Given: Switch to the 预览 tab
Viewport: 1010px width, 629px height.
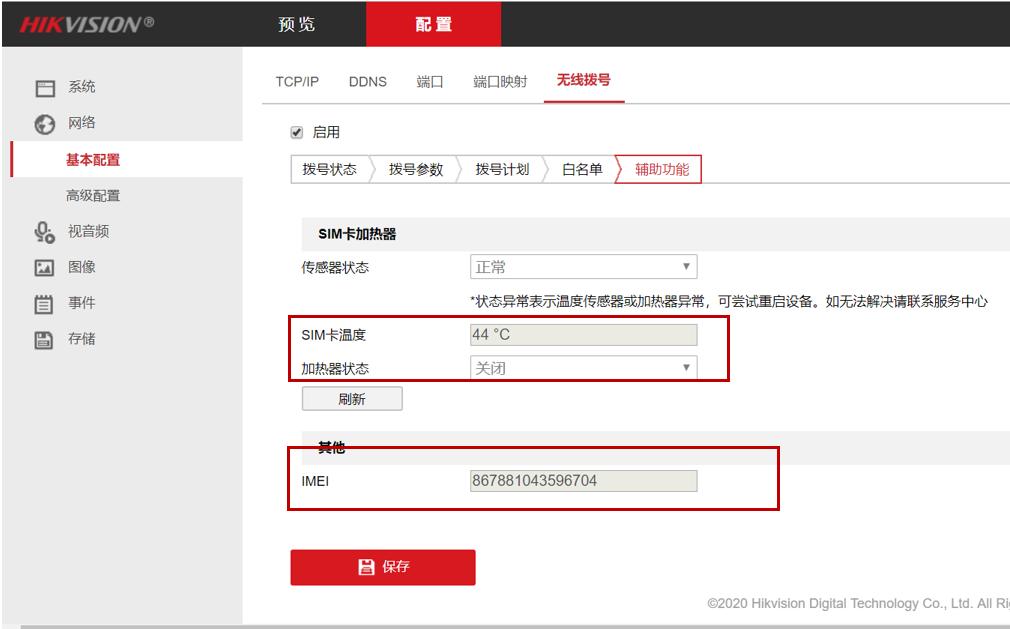Looking at the screenshot, I should pyautogui.click(x=299, y=24).
